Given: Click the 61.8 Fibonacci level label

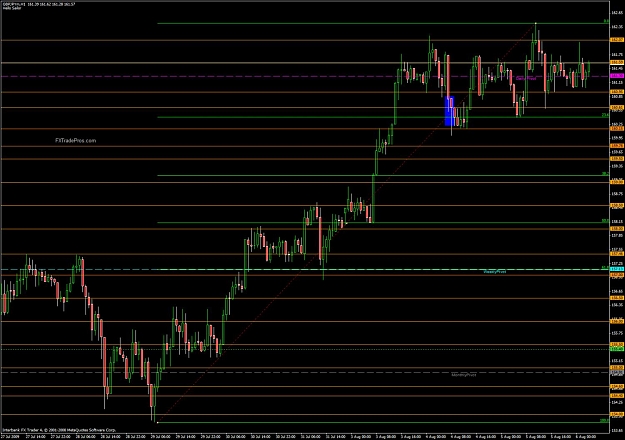Looking at the screenshot, I should click(x=605, y=267).
